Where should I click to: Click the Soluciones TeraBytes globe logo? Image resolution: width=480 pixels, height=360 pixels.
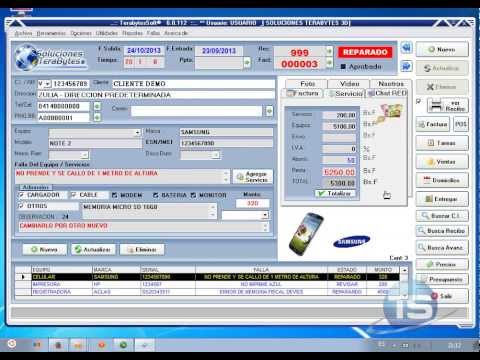tap(51, 58)
